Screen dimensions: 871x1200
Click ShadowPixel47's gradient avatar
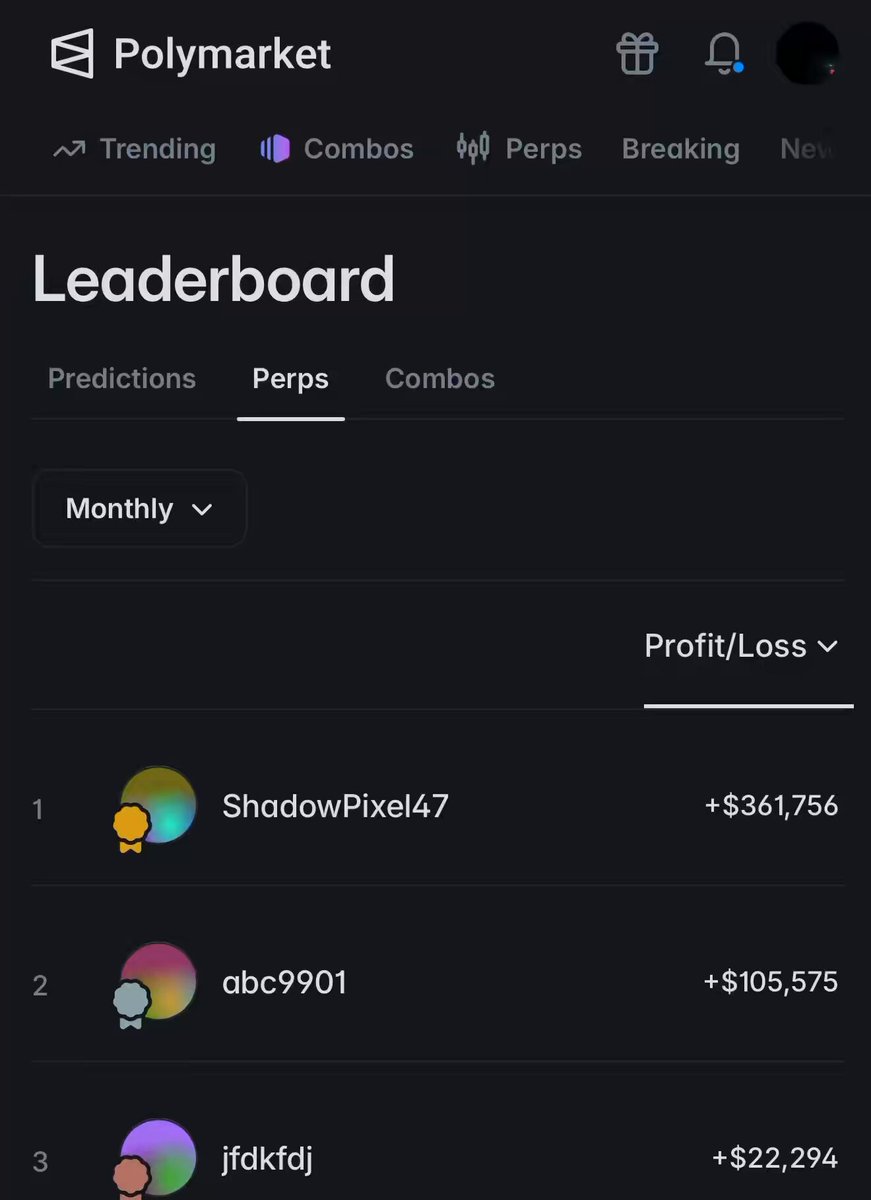158,805
